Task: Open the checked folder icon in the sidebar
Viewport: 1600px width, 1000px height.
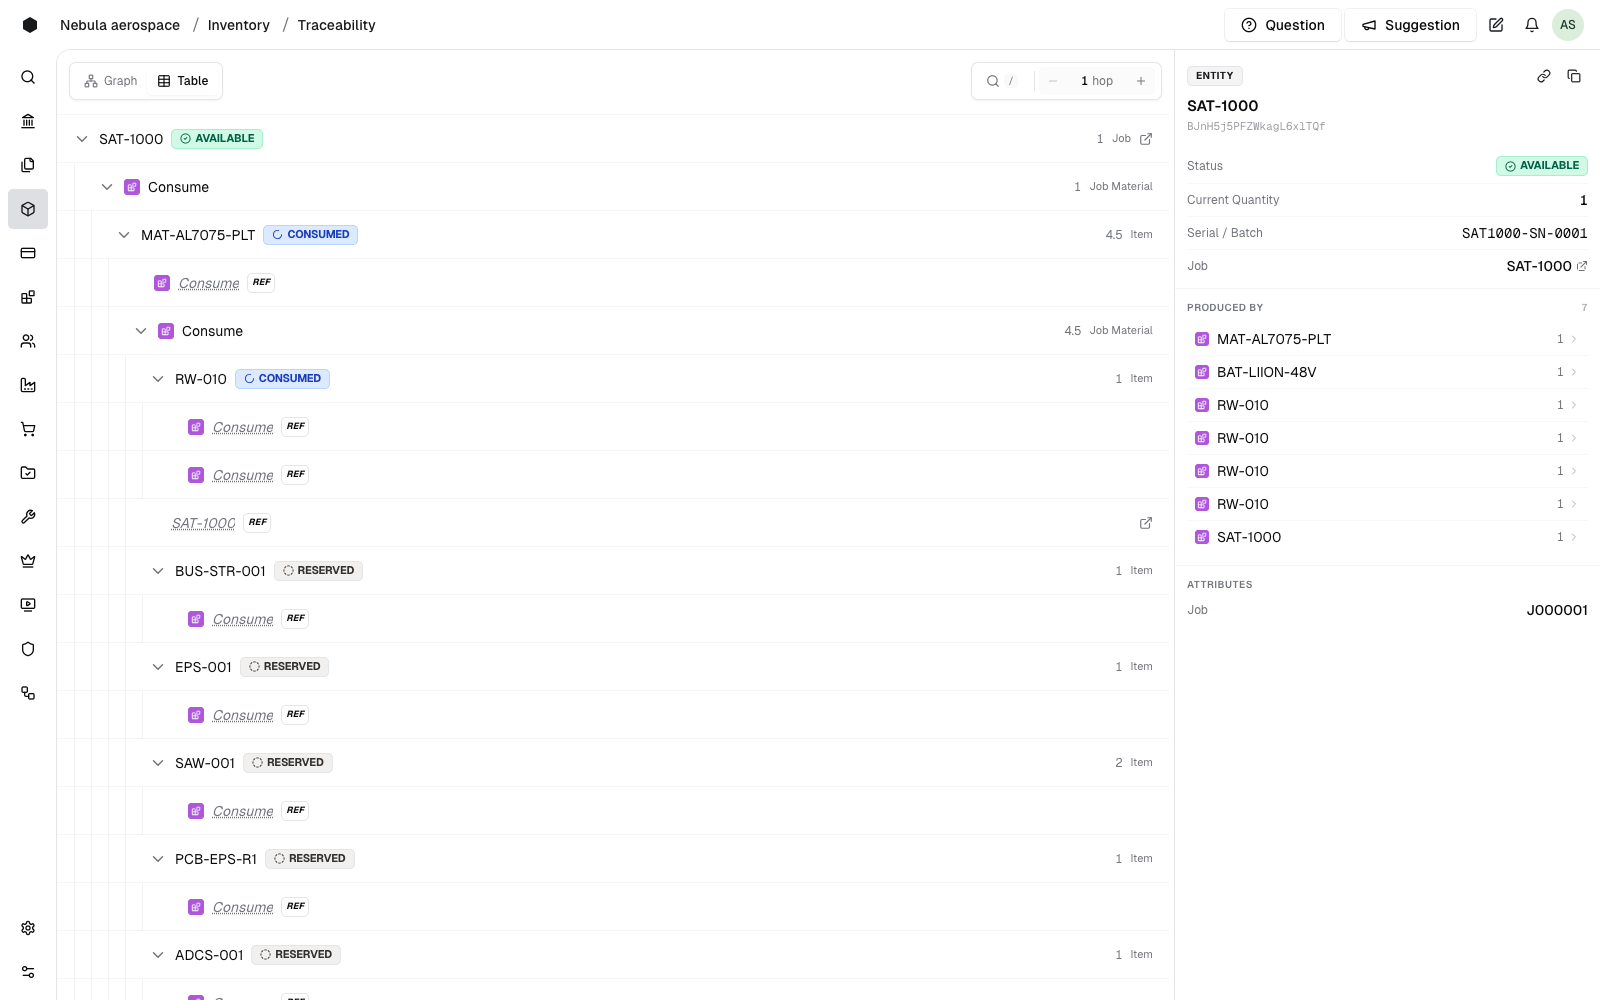Action: click(28, 473)
